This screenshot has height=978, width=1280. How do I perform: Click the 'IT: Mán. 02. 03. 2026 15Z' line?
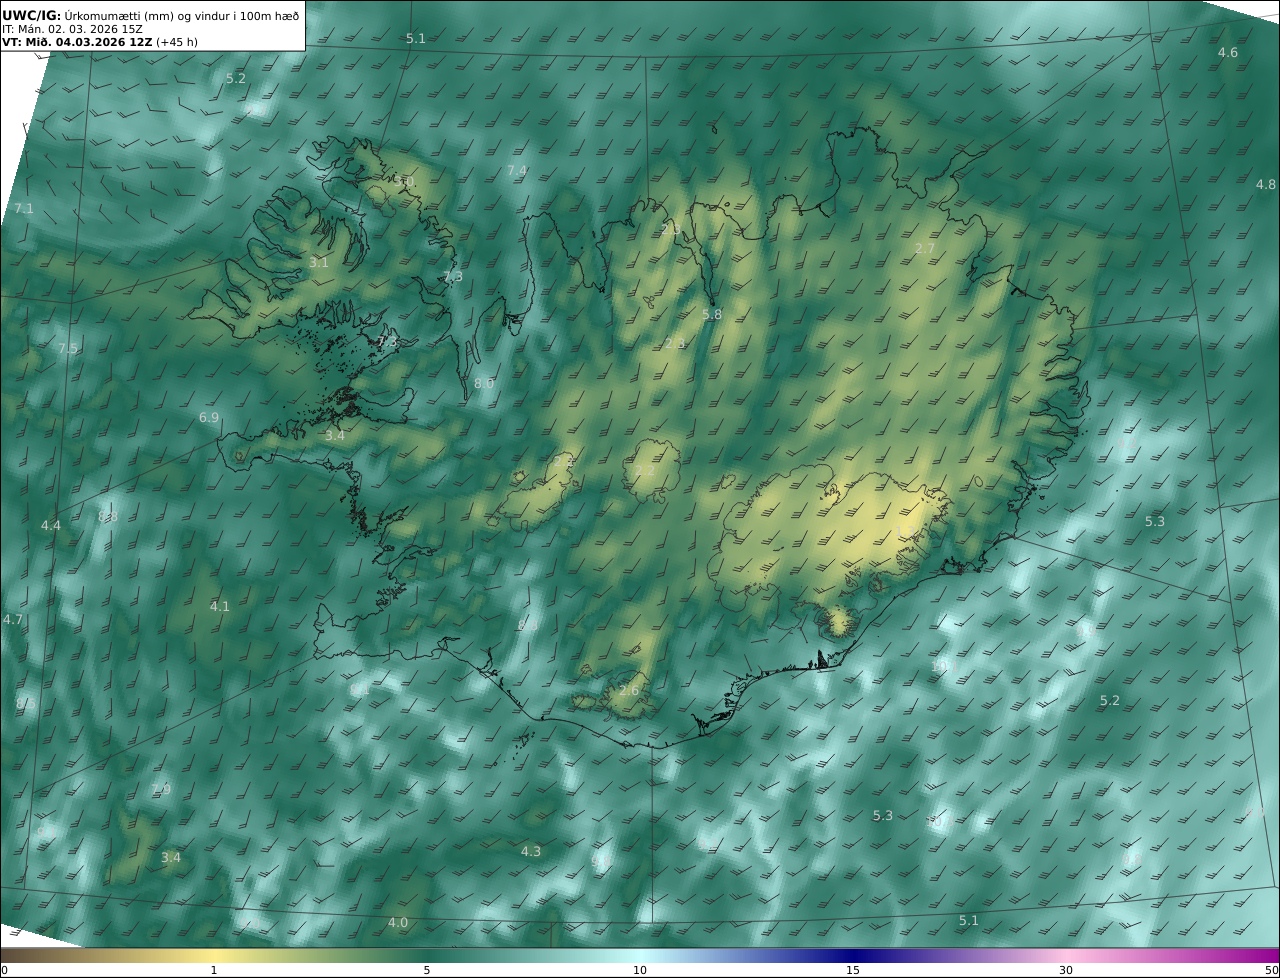[72, 29]
